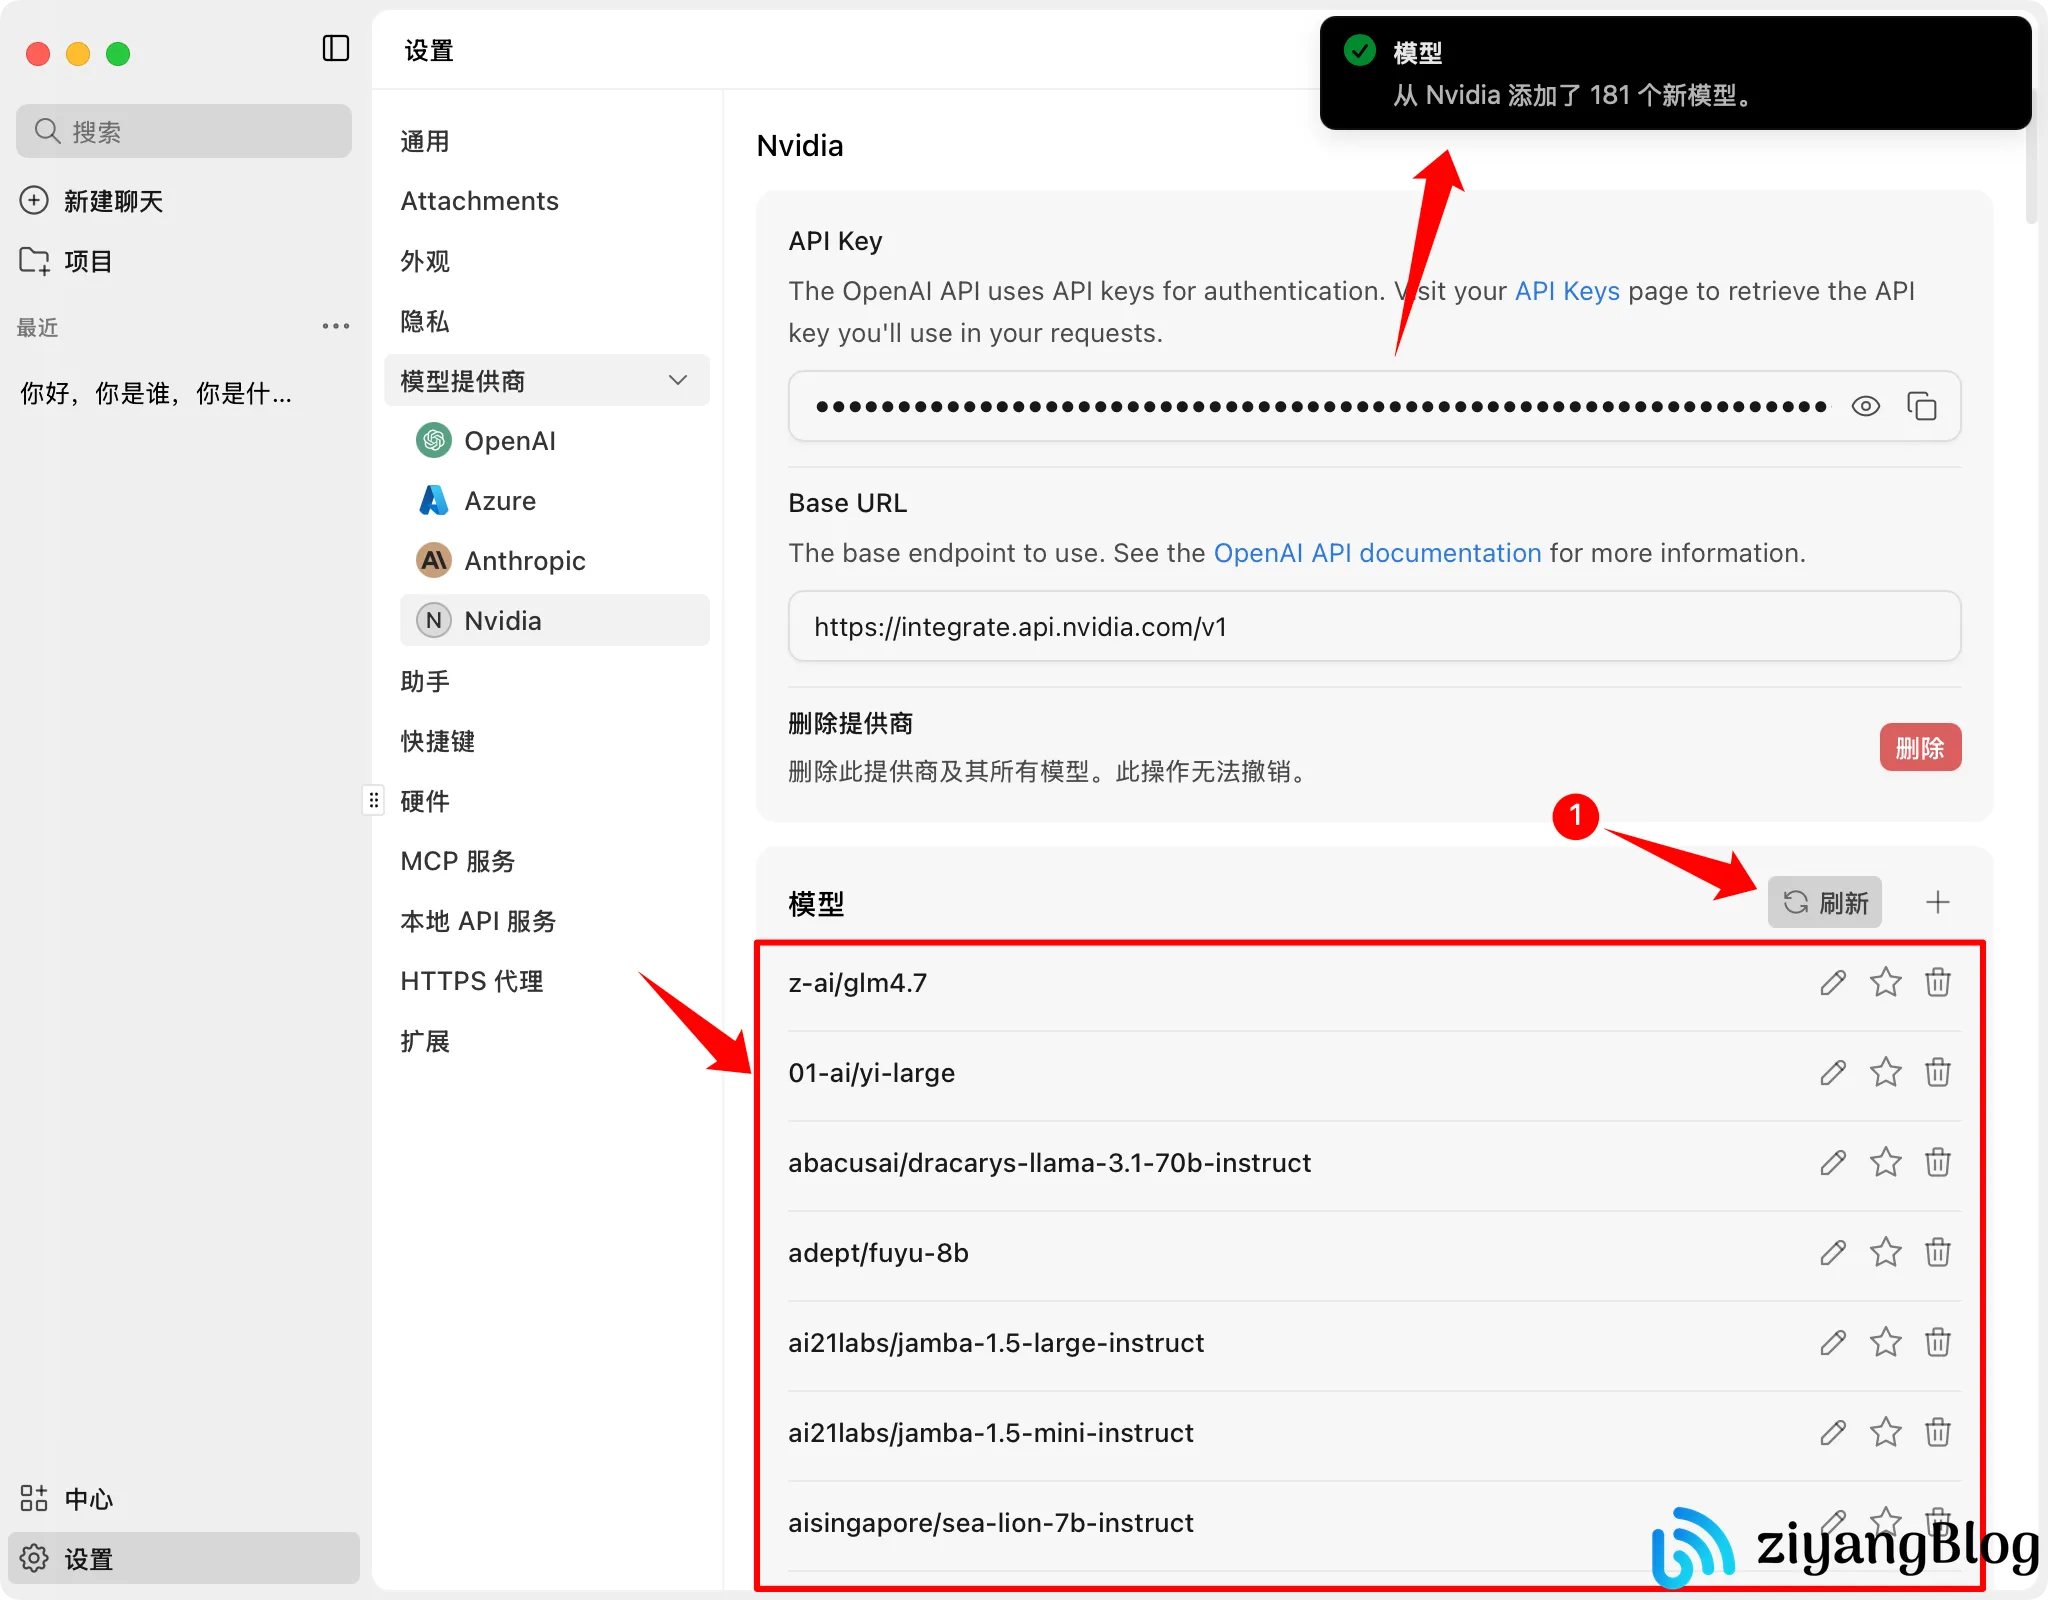The width and height of the screenshot is (2048, 1600).
Task: Reveal the hidden API key
Action: 1866,406
